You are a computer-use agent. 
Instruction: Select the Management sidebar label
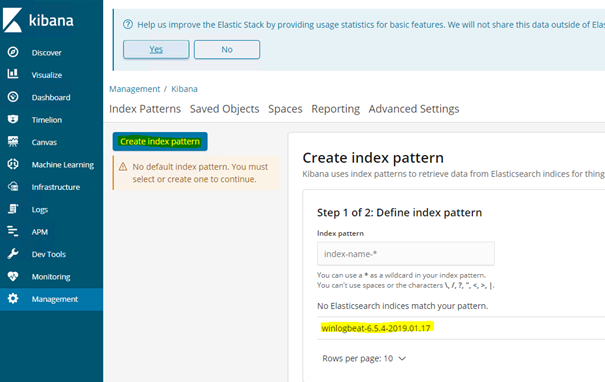(55, 299)
